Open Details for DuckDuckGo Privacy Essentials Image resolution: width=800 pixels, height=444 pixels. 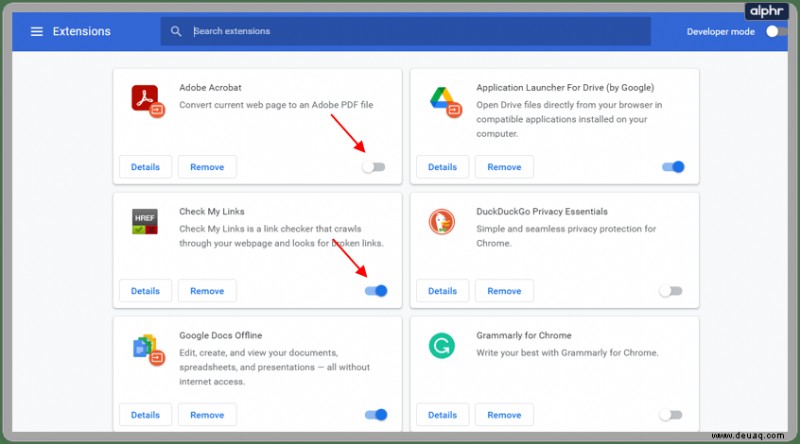click(x=442, y=291)
